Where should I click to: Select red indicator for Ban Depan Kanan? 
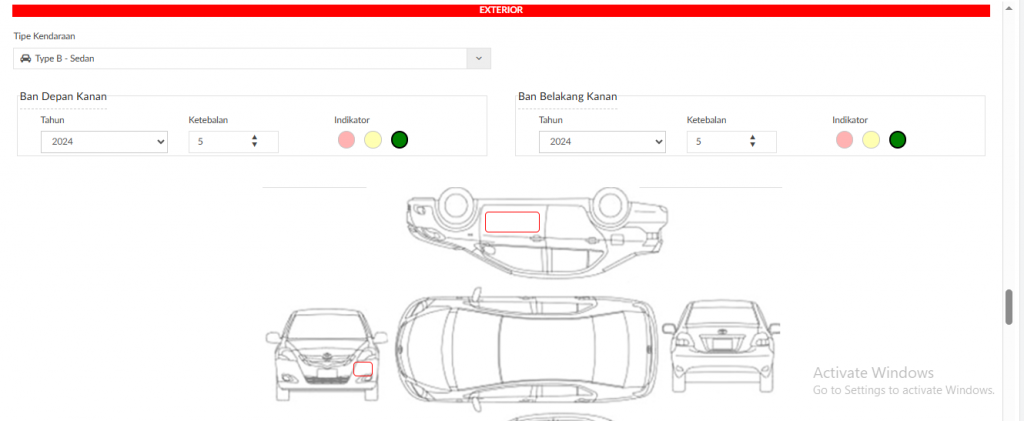pos(346,140)
